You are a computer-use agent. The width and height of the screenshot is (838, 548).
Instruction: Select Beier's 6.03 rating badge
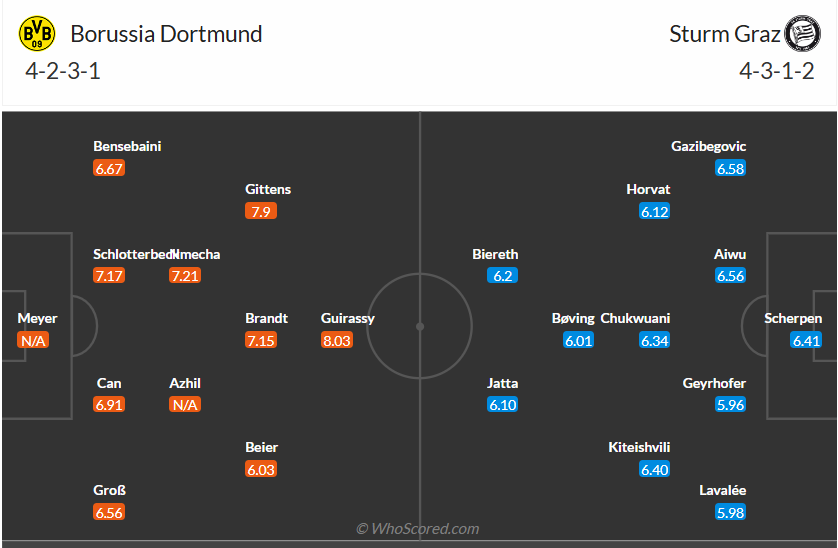point(260,469)
